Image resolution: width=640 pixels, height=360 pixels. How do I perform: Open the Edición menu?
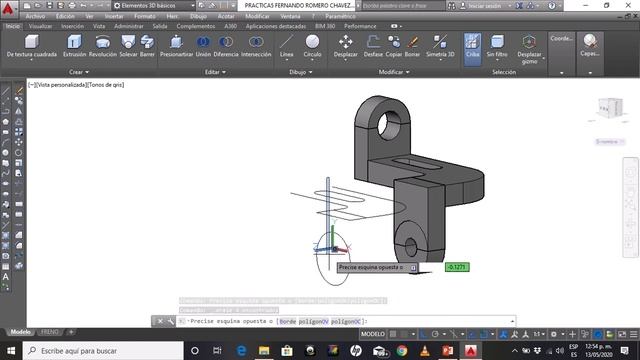point(65,16)
